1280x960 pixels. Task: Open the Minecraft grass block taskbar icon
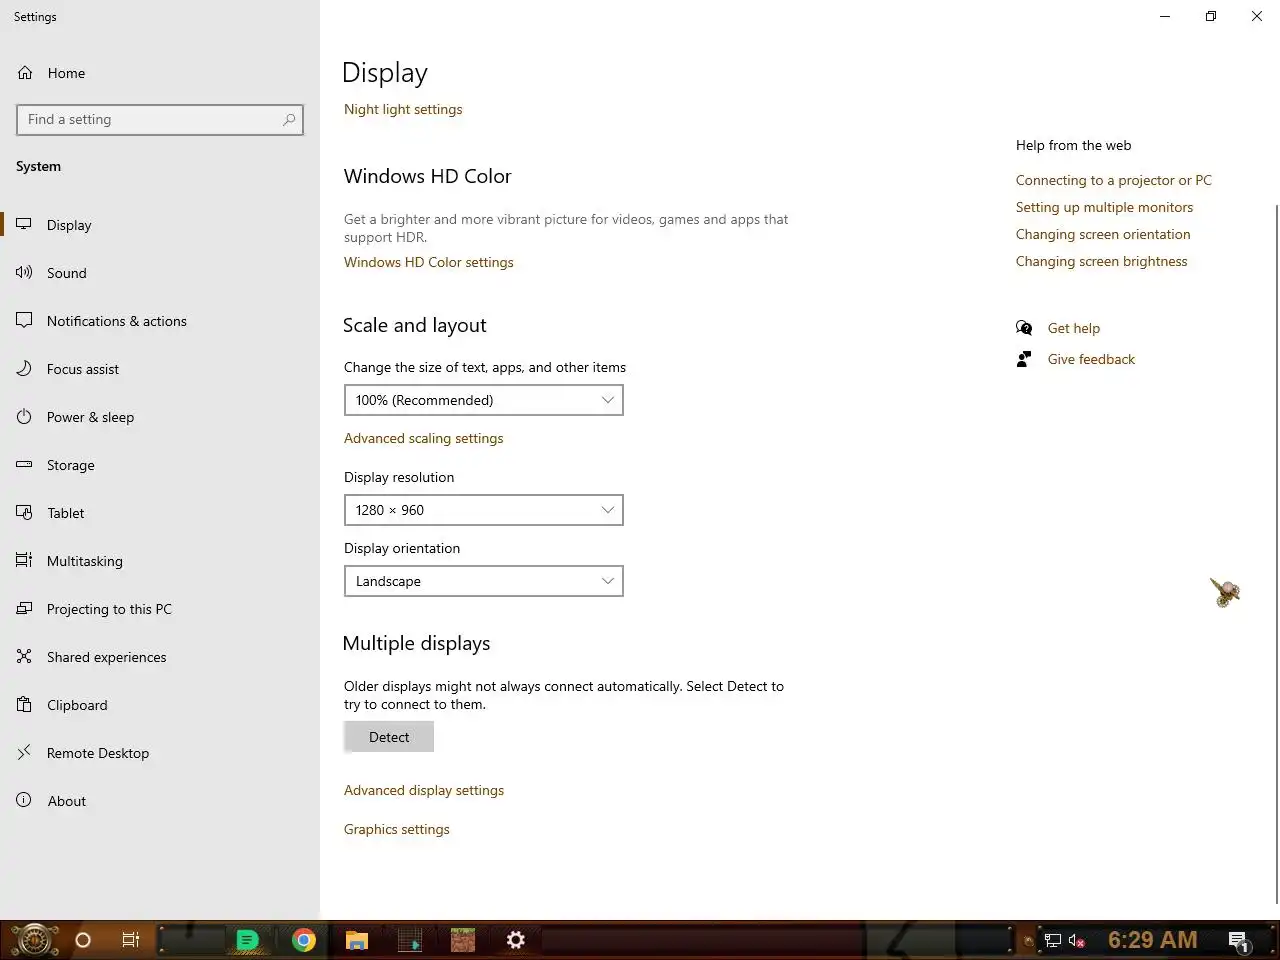(462, 940)
